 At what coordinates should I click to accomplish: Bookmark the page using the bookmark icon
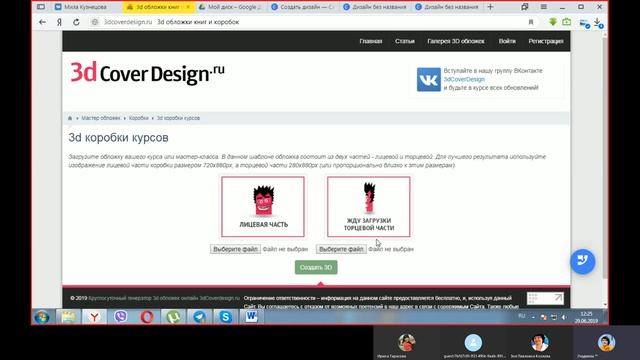tap(531, 22)
